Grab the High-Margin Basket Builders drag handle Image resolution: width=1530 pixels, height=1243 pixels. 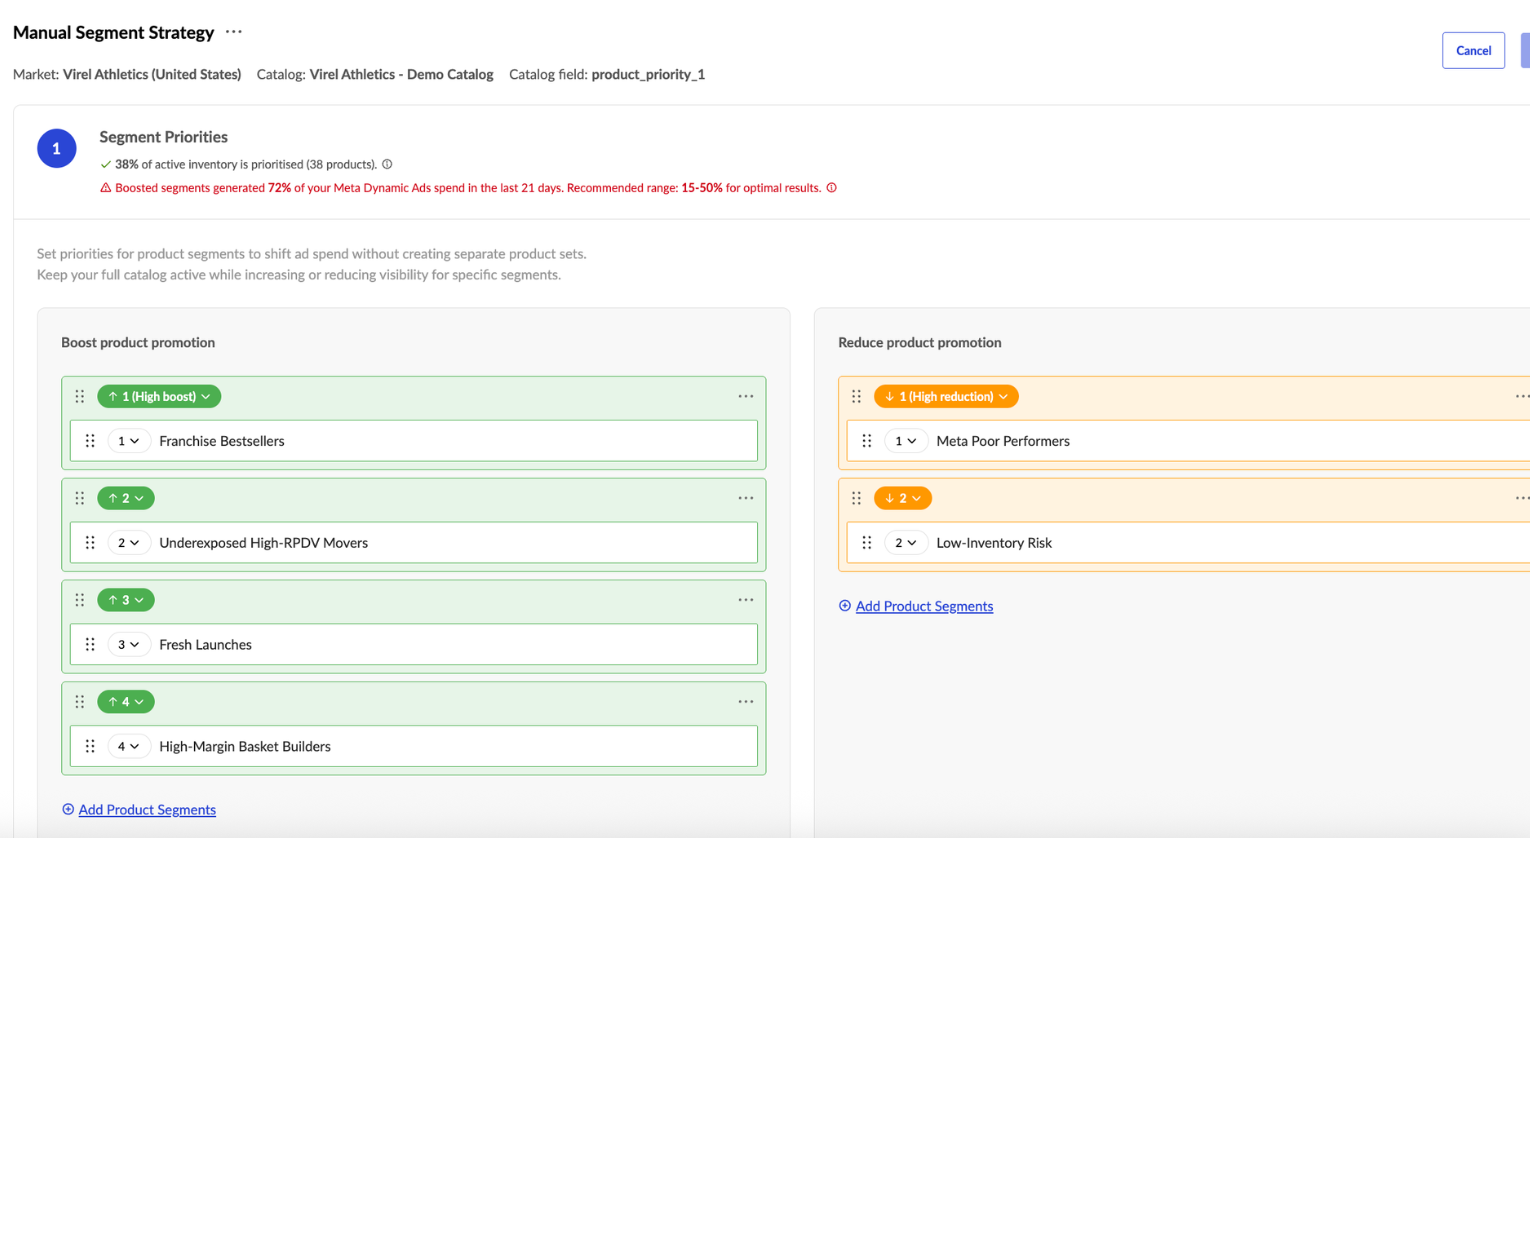[x=90, y=747]
